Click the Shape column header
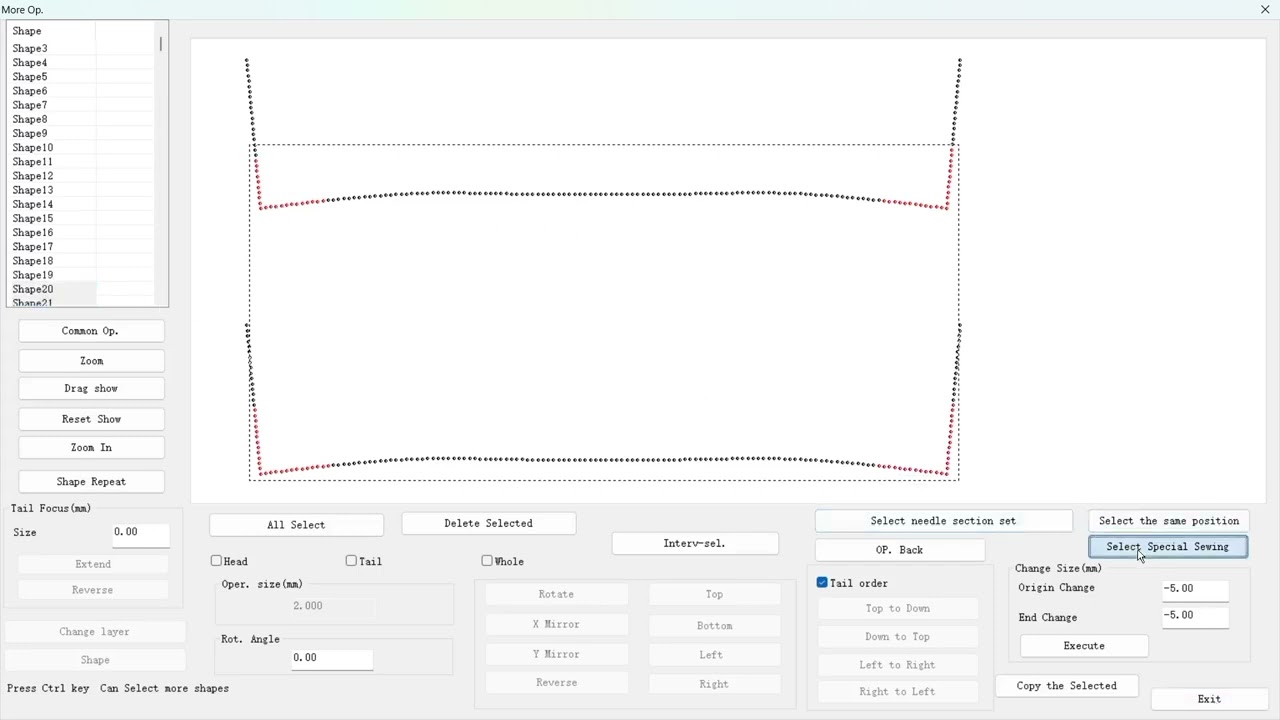Screen dimensions: 1280x720 [x=52, y=31]
